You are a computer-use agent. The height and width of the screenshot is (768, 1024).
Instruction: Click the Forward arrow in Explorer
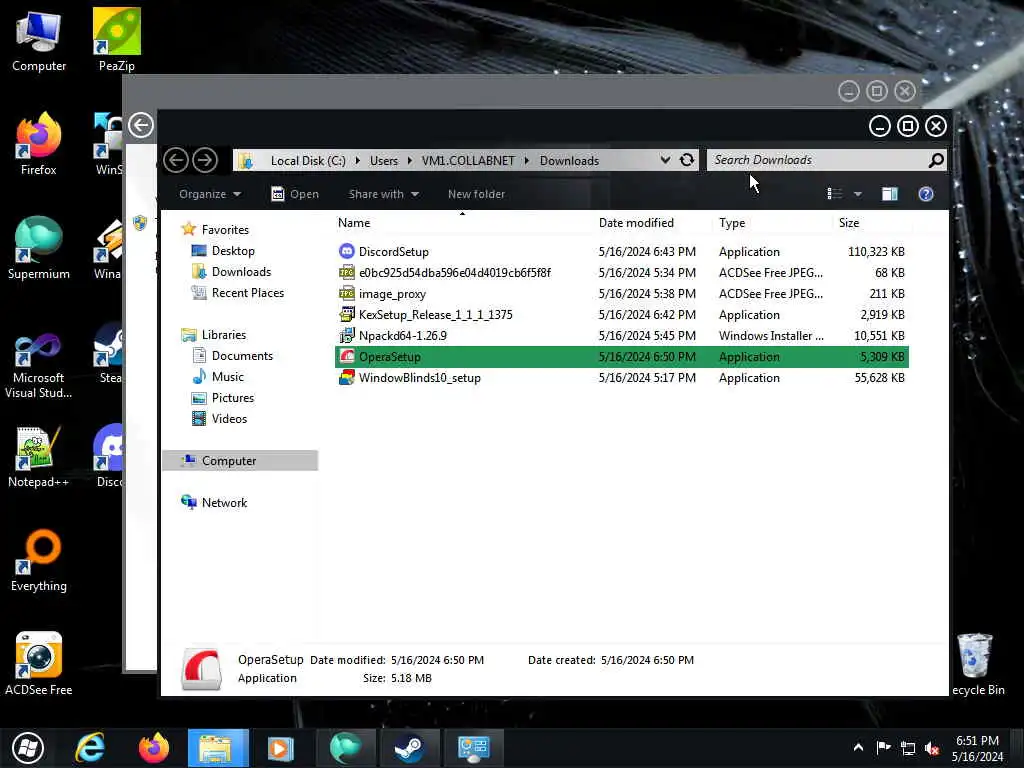click(x=205, y=160)
